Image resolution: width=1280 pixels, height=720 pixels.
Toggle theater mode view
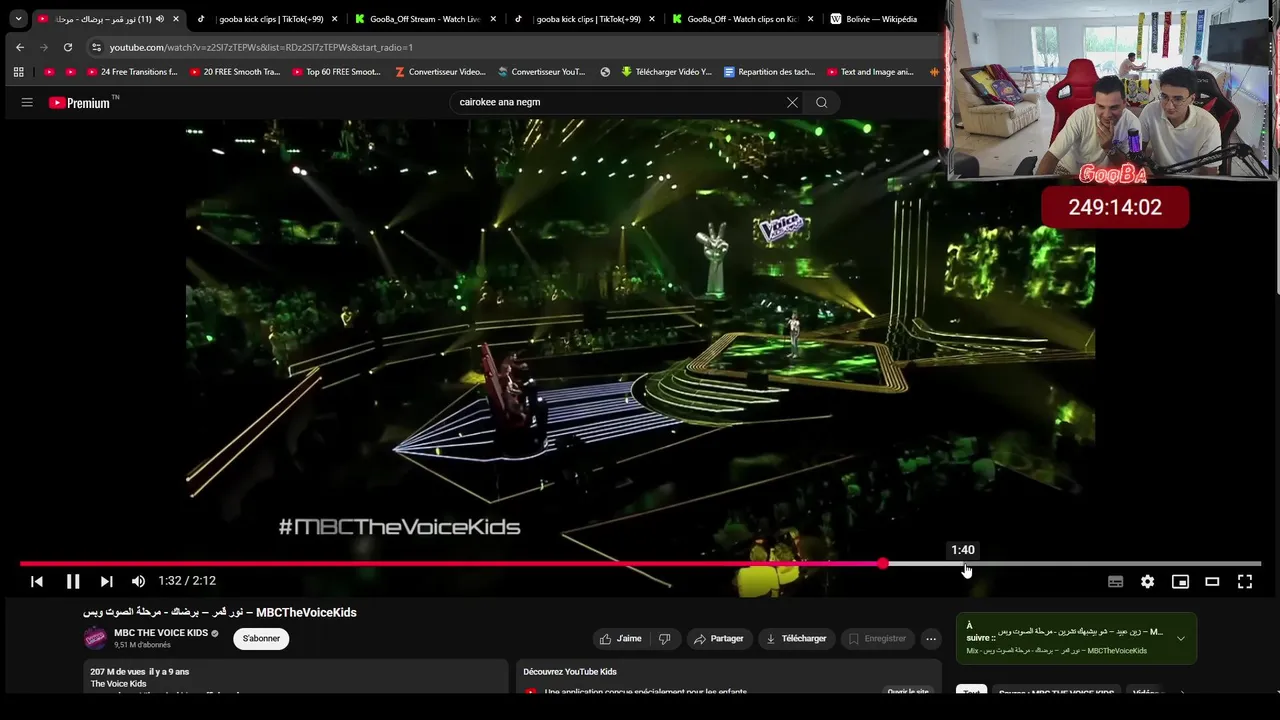[x=1212, y=581]
